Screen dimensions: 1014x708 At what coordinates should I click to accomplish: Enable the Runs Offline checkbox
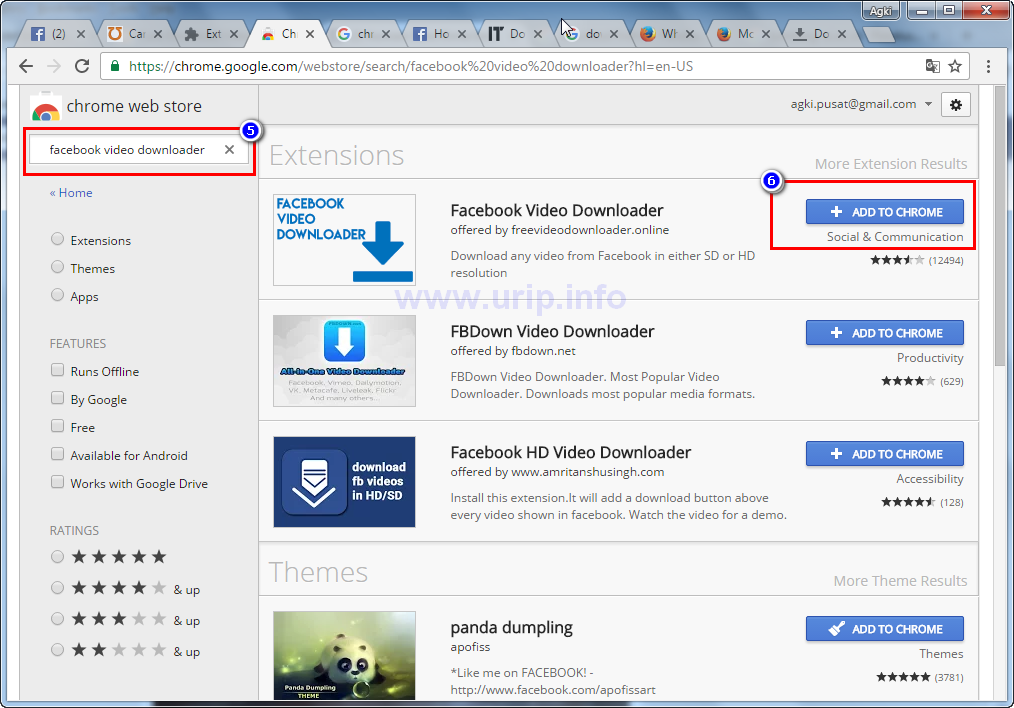coord(58,371)
